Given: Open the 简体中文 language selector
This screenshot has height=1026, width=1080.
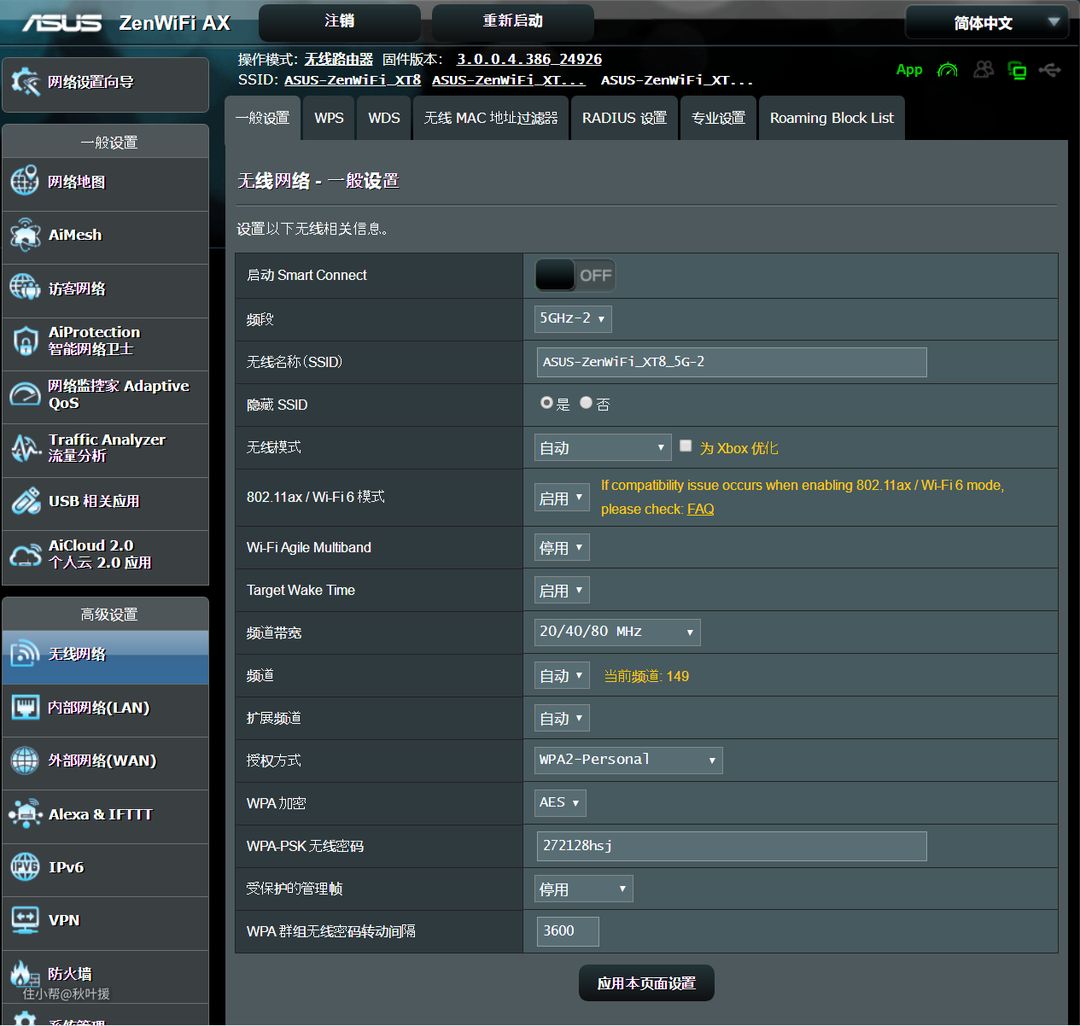Looking at the screenshot, I should click(x=986, y=23).
